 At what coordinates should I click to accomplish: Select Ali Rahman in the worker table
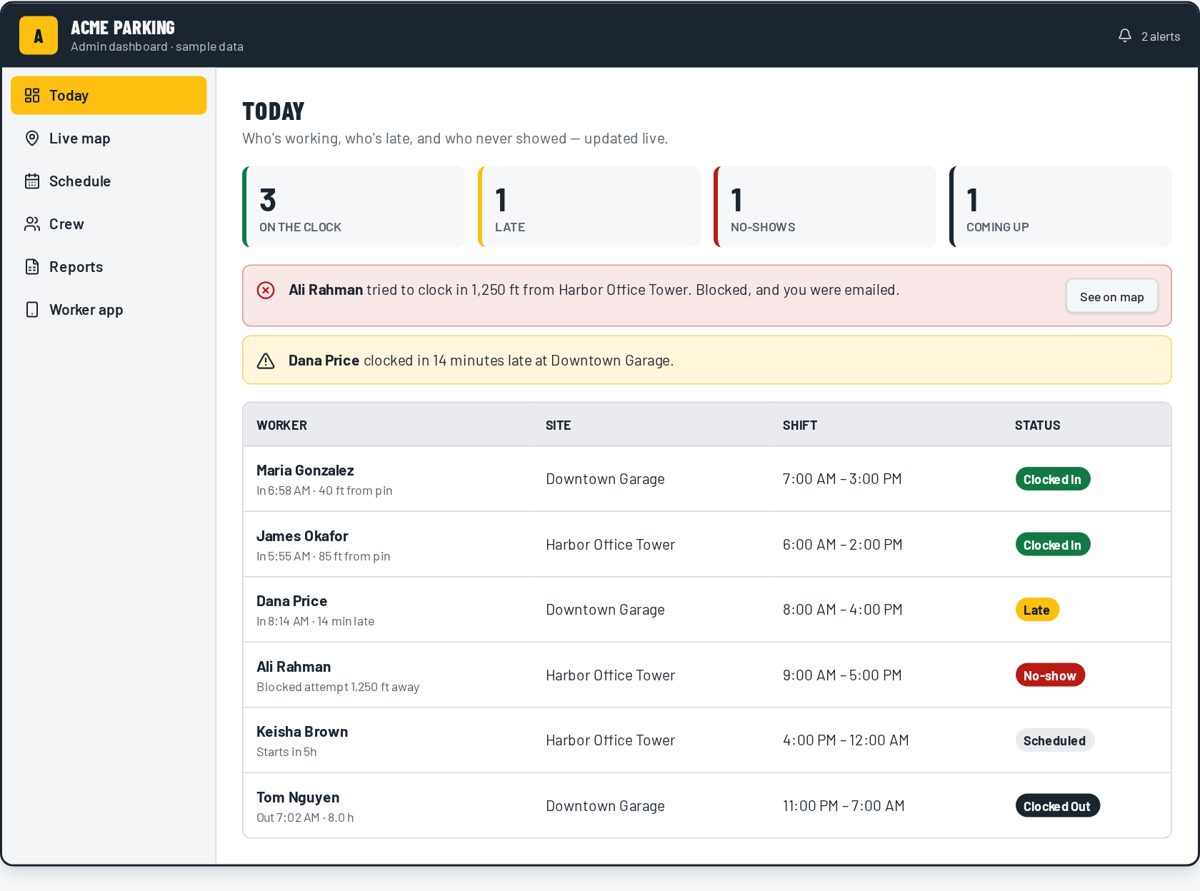tap(294, 667)
